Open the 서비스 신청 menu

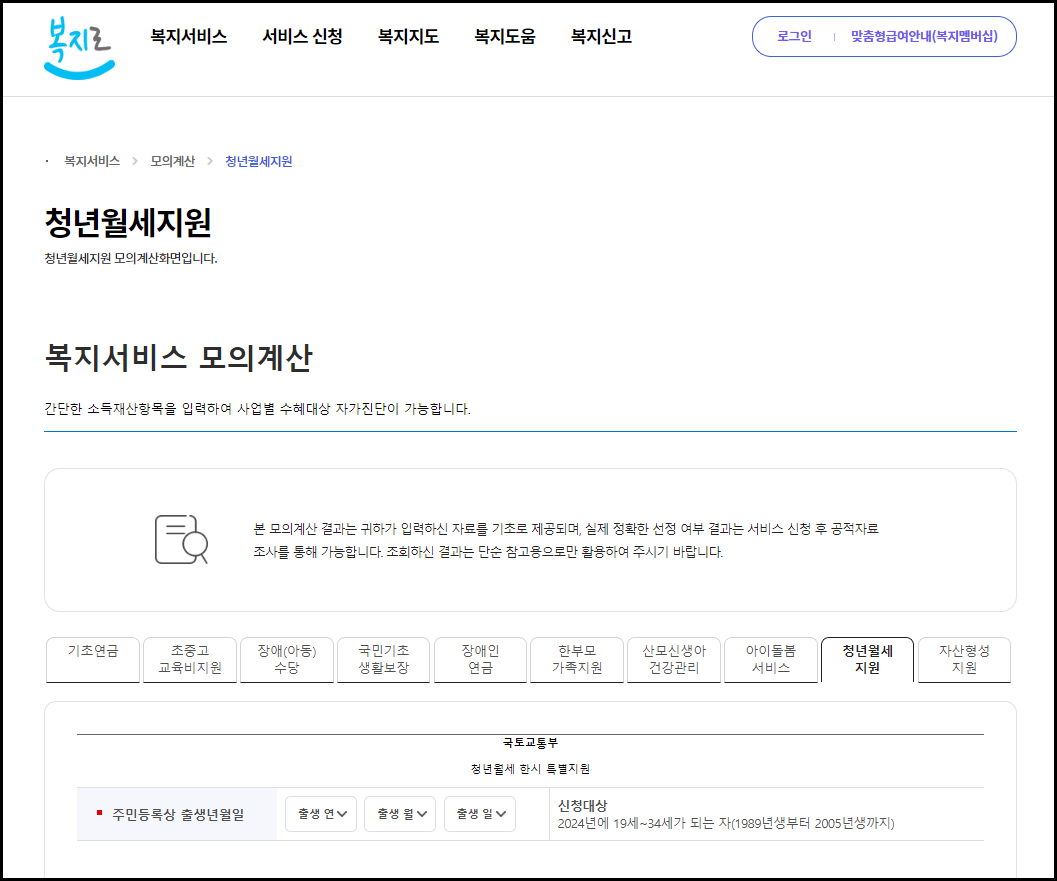click(302, 36)
